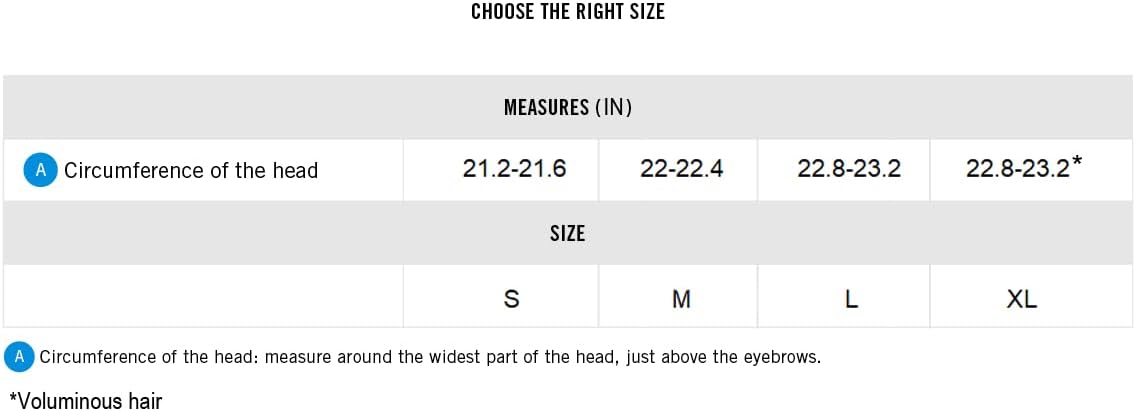The width and height of the screenshot is (1136, 411).
Task: Click the 'CHOOSE THE RIGHT SIZE' heading
Action: pos(567,12)
